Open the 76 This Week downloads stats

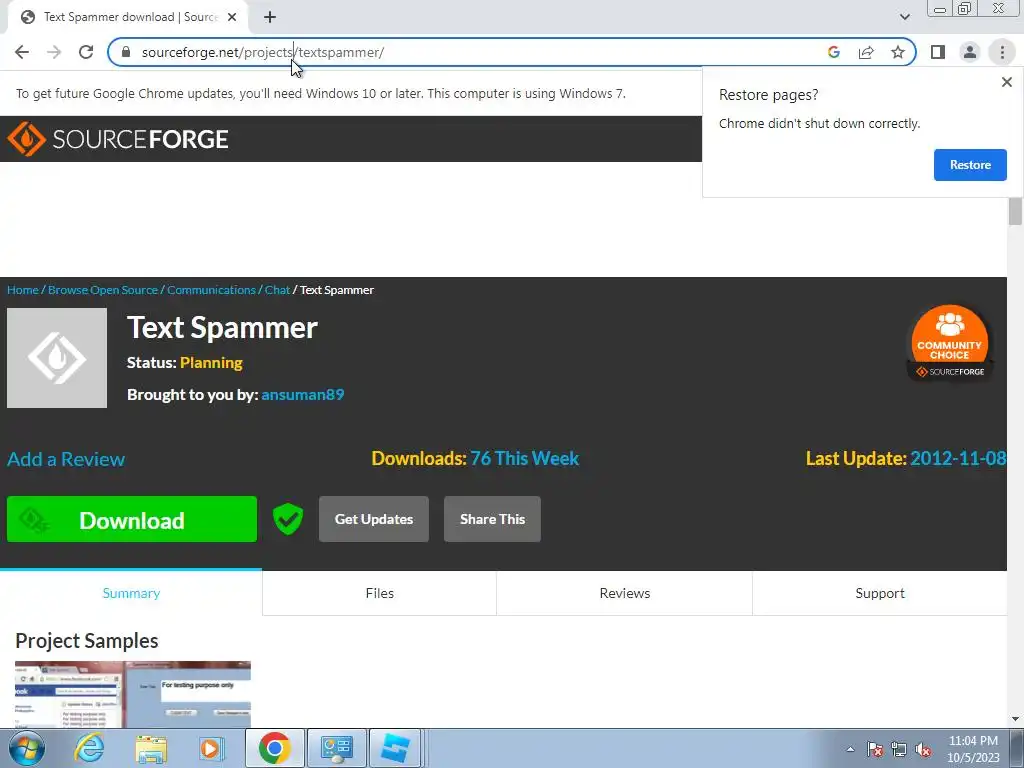coord(524,458)
